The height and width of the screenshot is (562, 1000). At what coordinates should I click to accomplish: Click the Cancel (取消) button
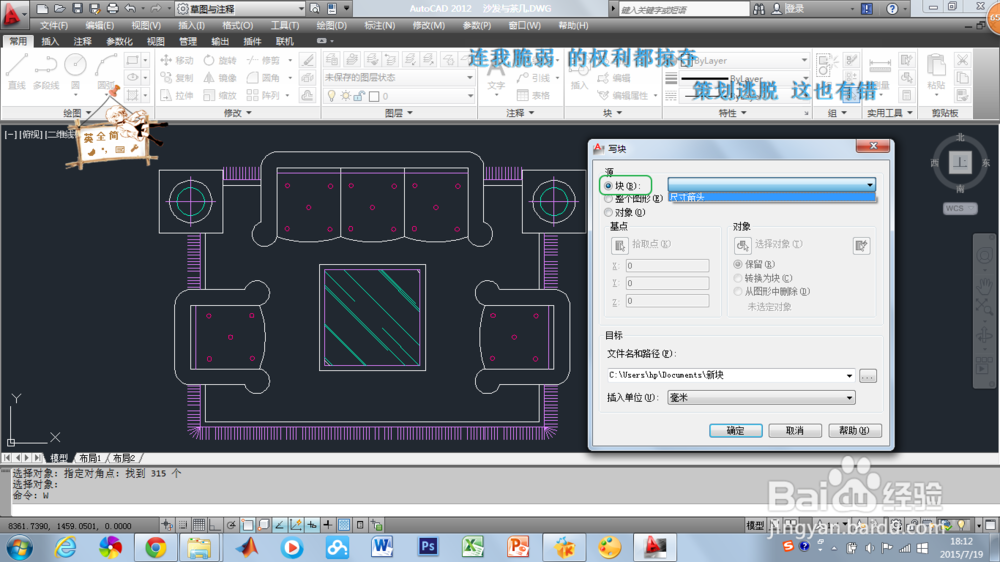[795, 431]
